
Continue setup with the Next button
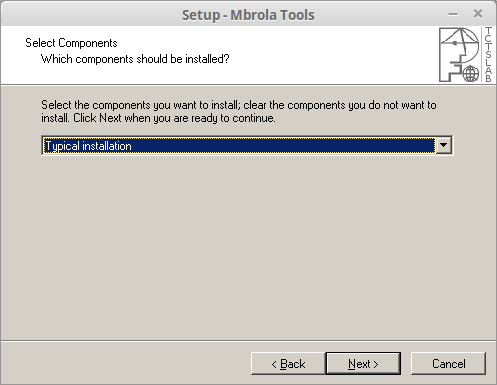(x=363, y=363)
